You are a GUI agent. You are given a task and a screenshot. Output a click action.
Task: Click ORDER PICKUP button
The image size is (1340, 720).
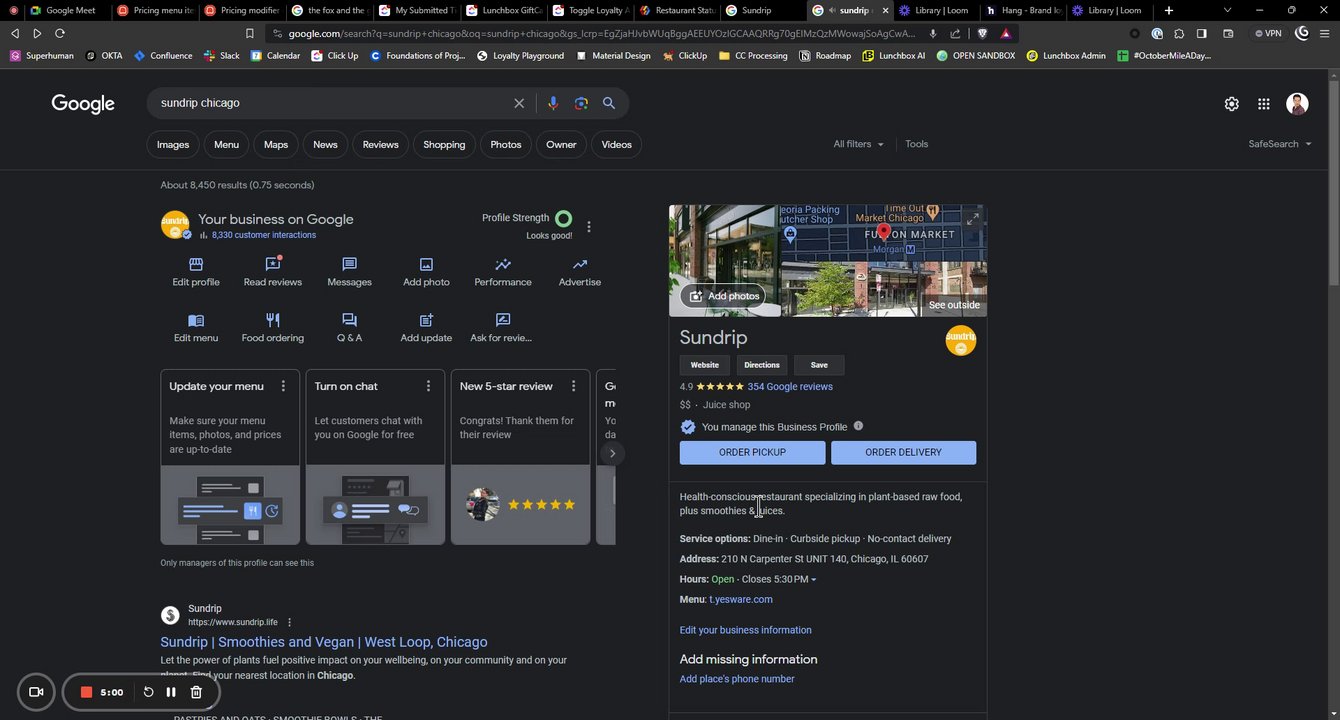click(x=753, y=452)
